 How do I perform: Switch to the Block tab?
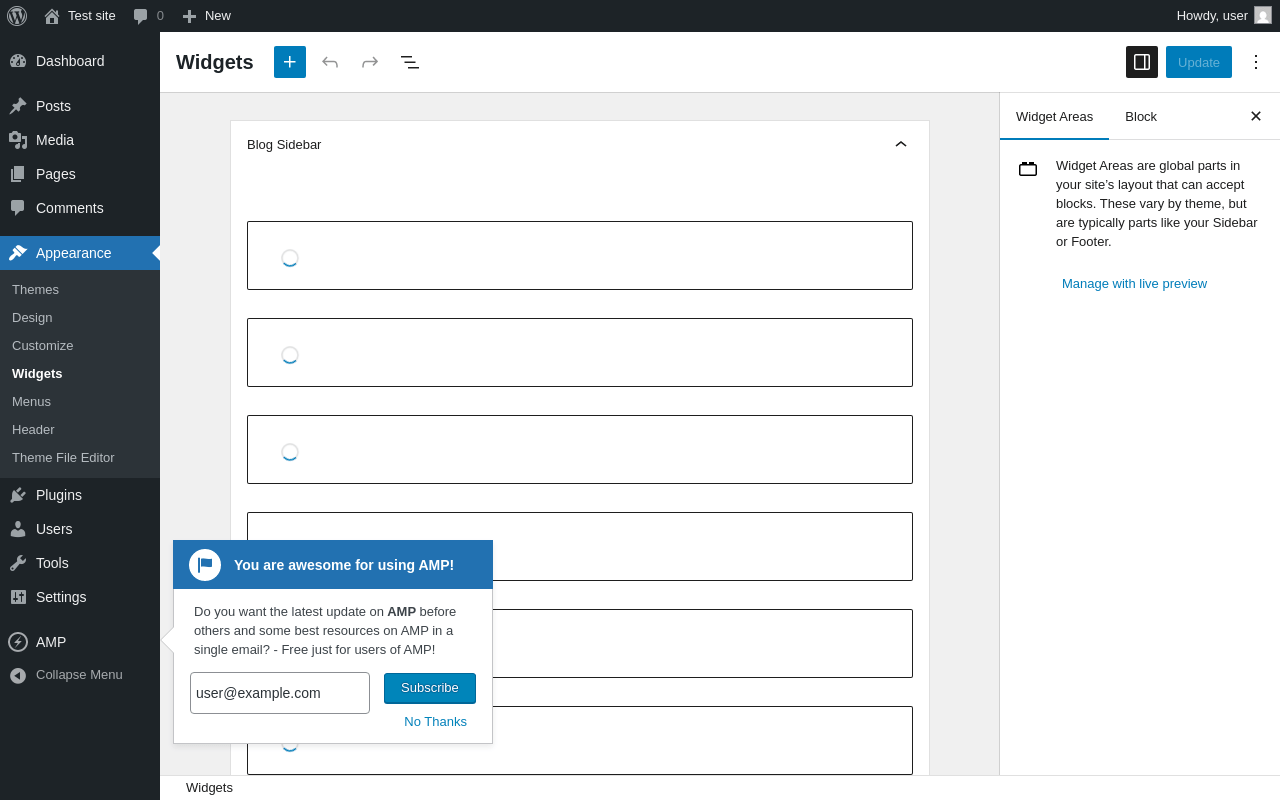point(1141,116)
